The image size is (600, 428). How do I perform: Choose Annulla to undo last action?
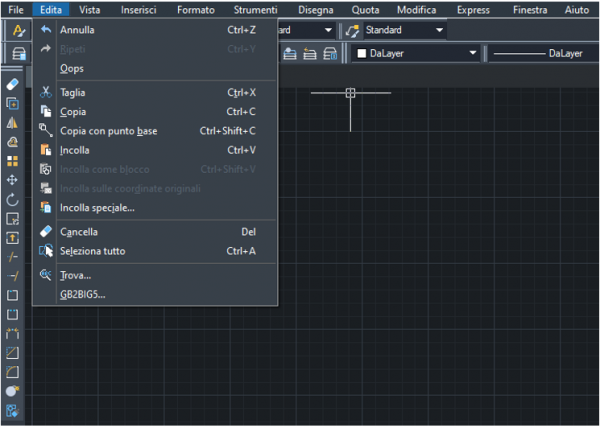point(155,30)
